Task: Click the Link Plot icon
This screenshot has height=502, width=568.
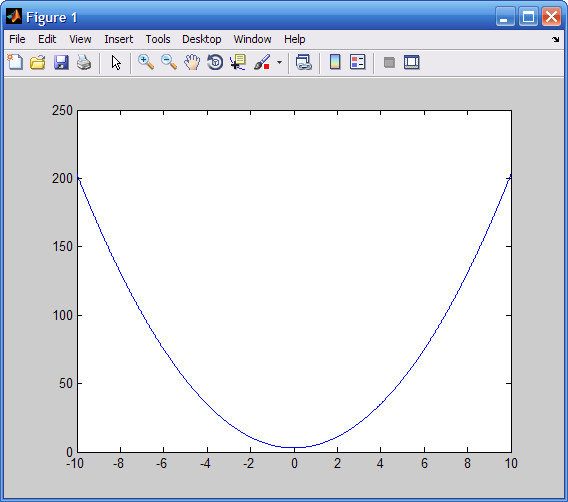Action: coord(304,62)
